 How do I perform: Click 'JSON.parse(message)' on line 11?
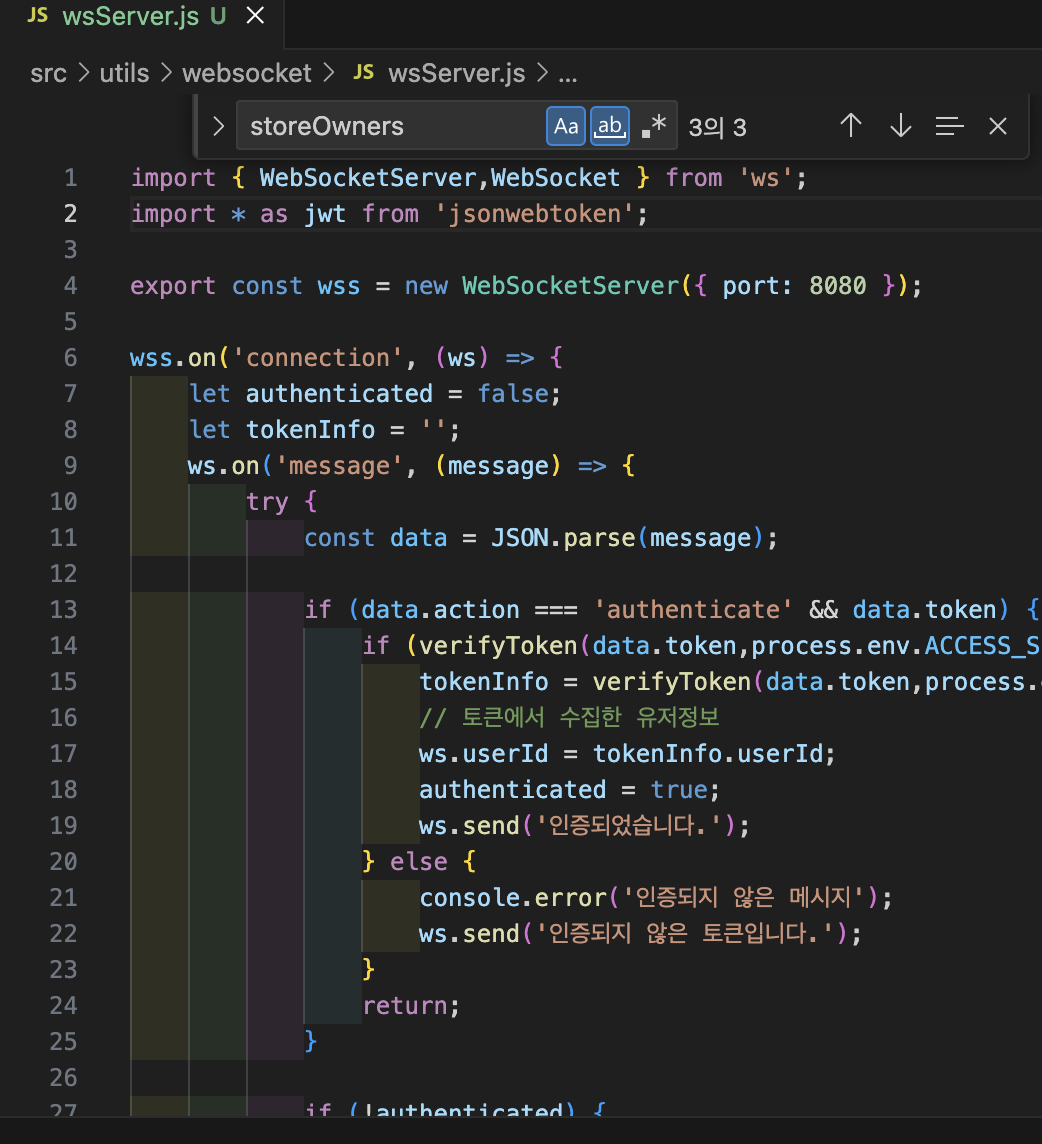point(628,538)
